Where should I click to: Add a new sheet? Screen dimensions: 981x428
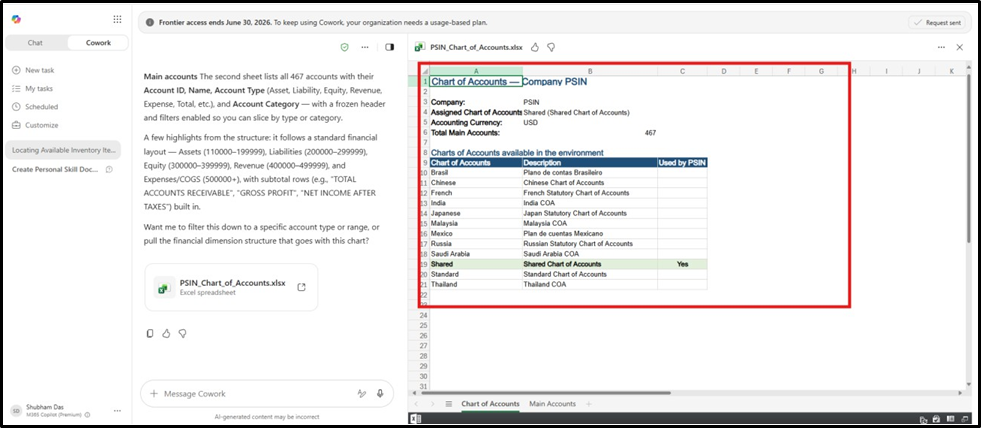tap(588, 404)
